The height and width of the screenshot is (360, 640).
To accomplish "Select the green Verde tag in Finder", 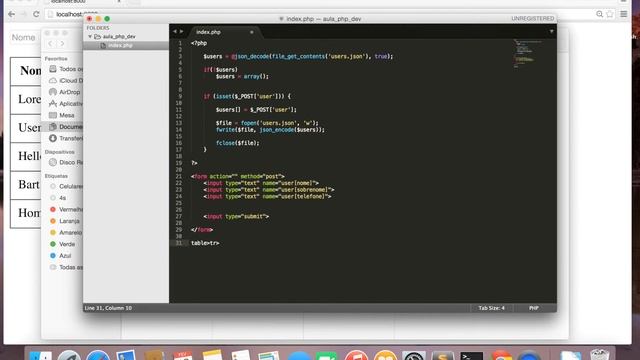I will pyautogui.click(x=62, y=244).
